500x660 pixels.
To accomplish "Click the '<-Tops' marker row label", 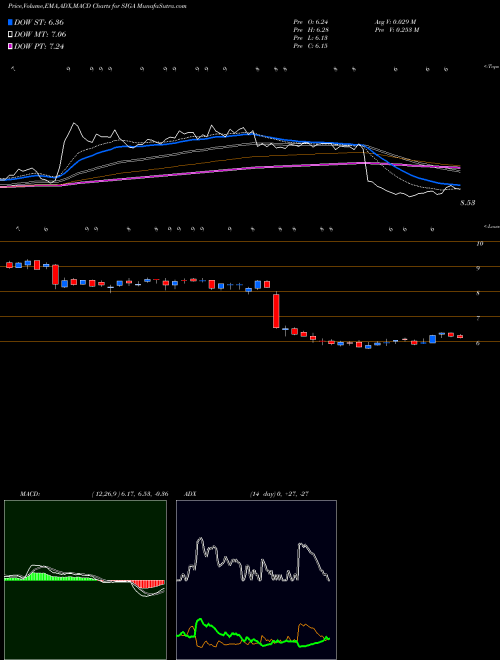I will tap(491, 67).
